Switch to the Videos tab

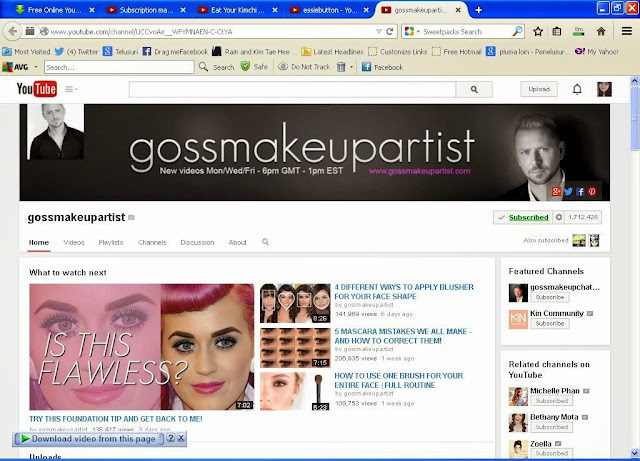(74, 242)
